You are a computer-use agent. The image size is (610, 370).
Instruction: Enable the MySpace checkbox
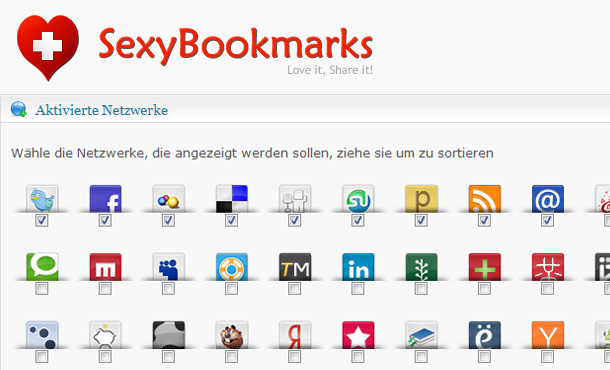coord(168,289)
